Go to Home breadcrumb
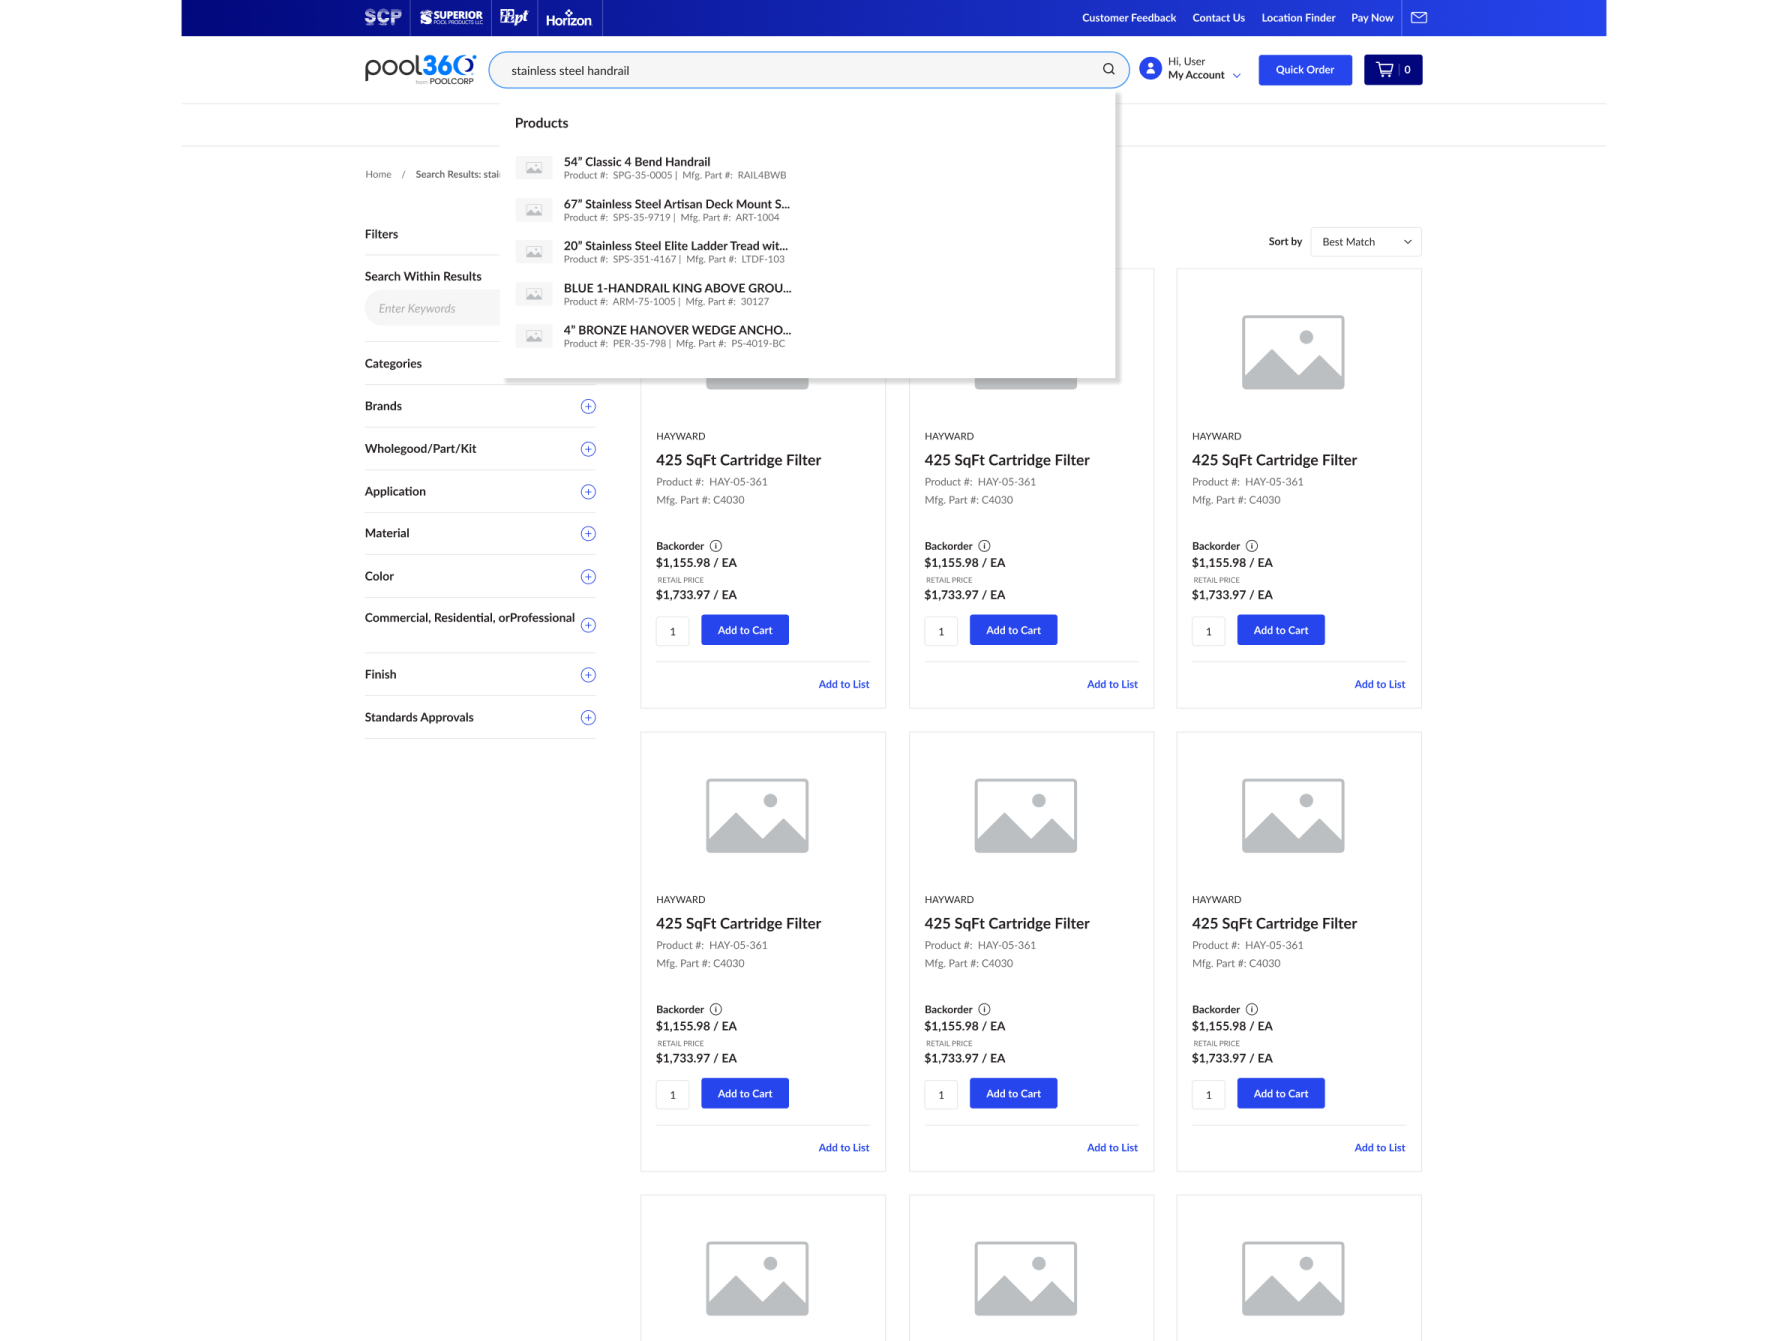 point(378,174)
